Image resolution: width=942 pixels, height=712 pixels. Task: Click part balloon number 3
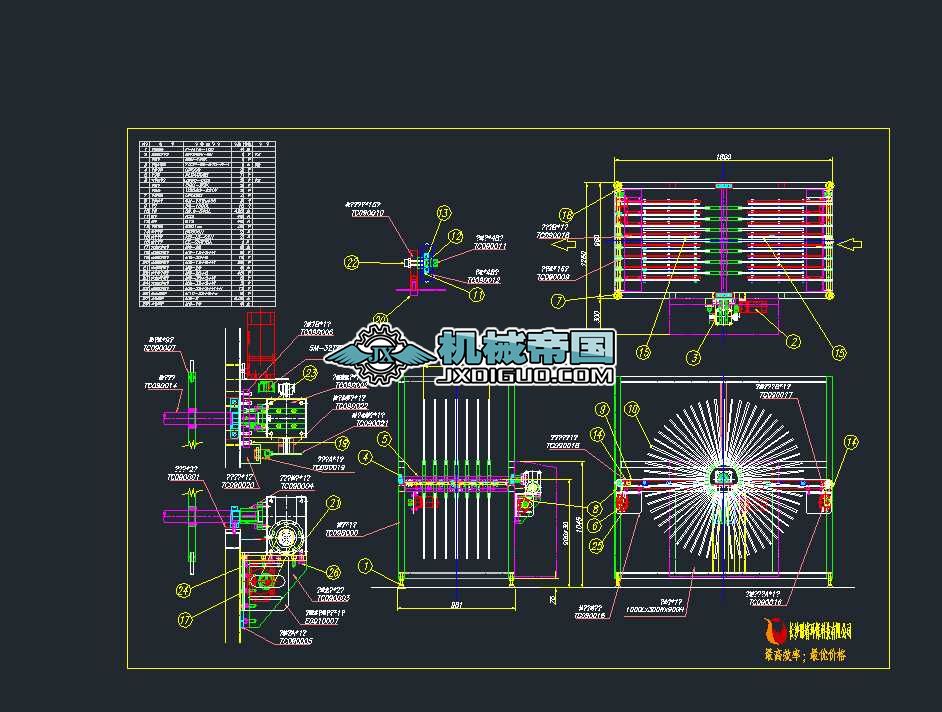coord(694,358)
